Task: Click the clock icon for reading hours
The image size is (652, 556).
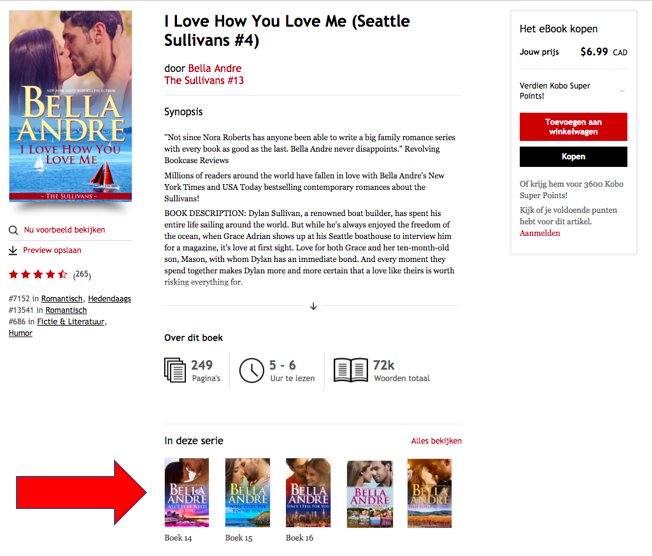Action: [x=252, y=370]
